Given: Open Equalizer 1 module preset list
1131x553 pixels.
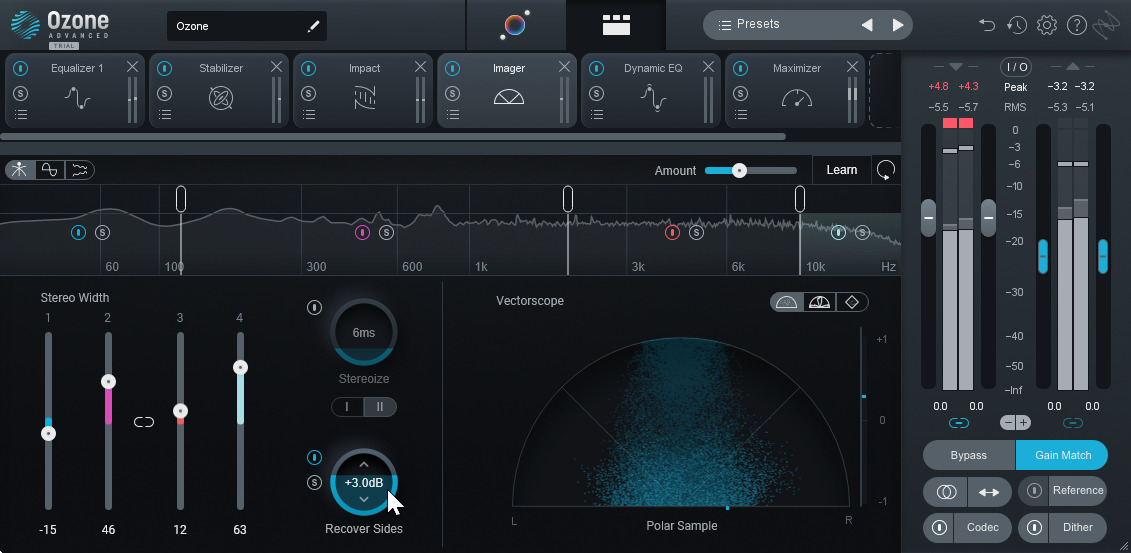Looking at the screenshot, I should tap(21, 114).
